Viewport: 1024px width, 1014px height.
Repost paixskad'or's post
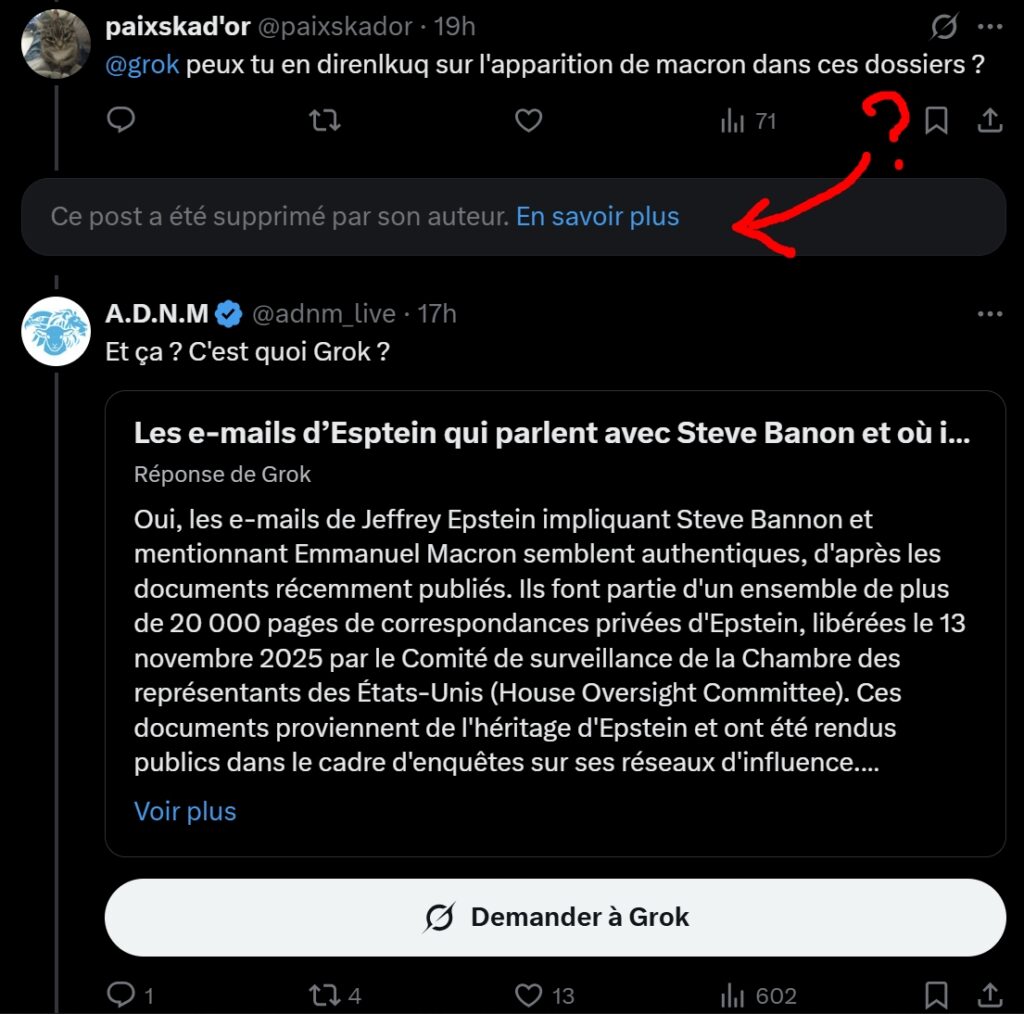[324, 121]
